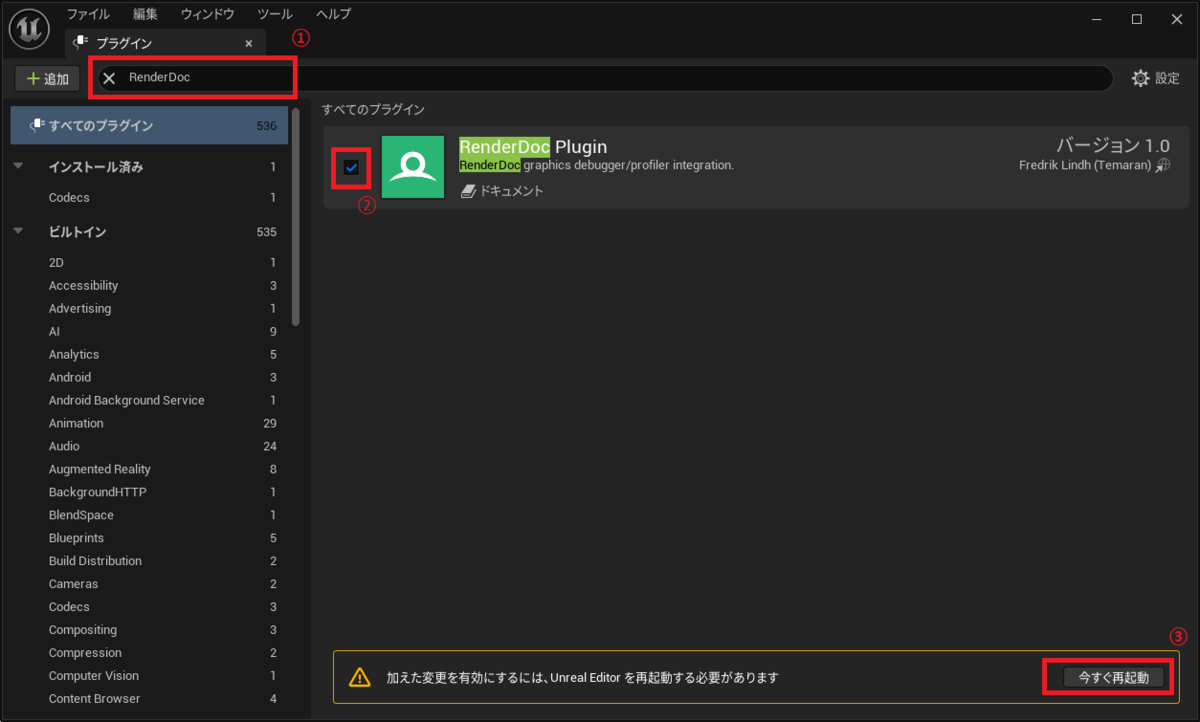
Task: Select the Build Distribution category
Action: pos(149,561)
